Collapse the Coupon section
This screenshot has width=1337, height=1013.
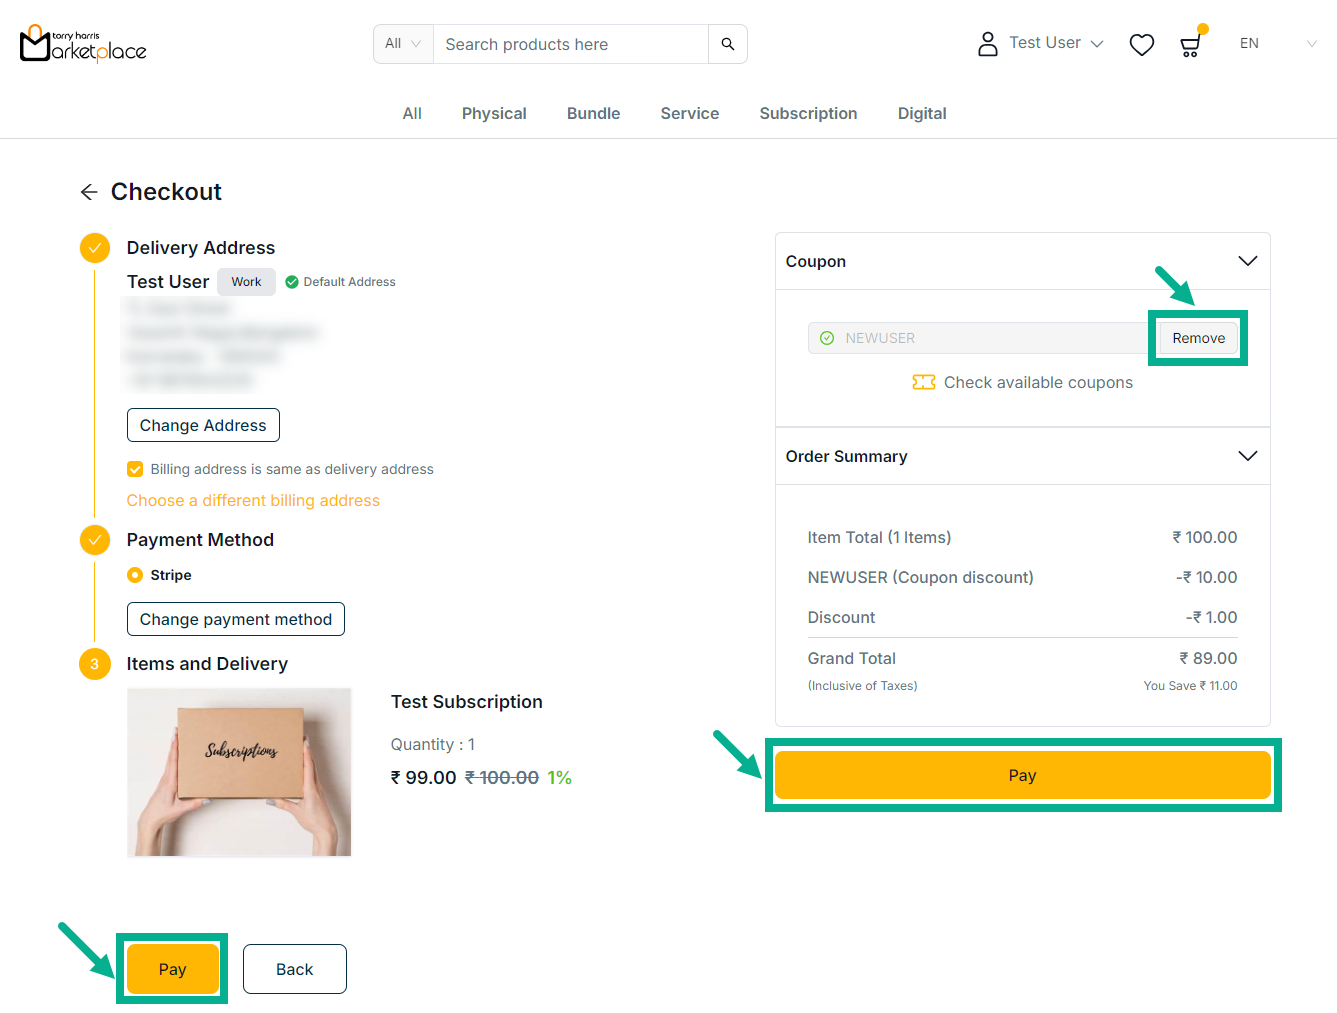[x=1247, y=261]
